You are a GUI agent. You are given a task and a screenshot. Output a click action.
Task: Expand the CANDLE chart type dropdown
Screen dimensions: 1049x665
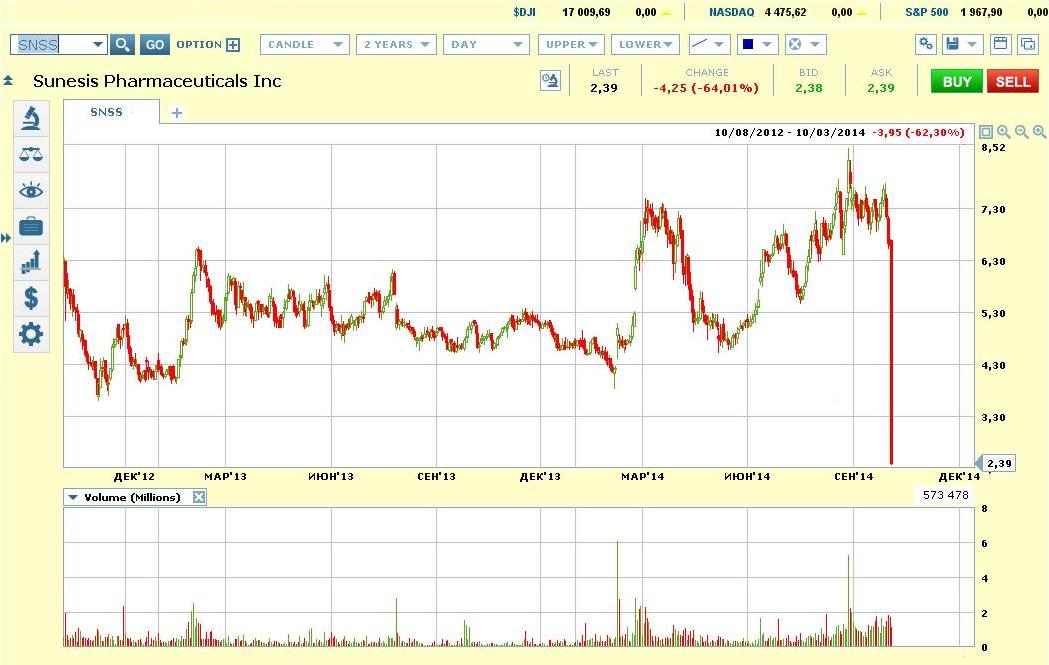click(304, 45)
